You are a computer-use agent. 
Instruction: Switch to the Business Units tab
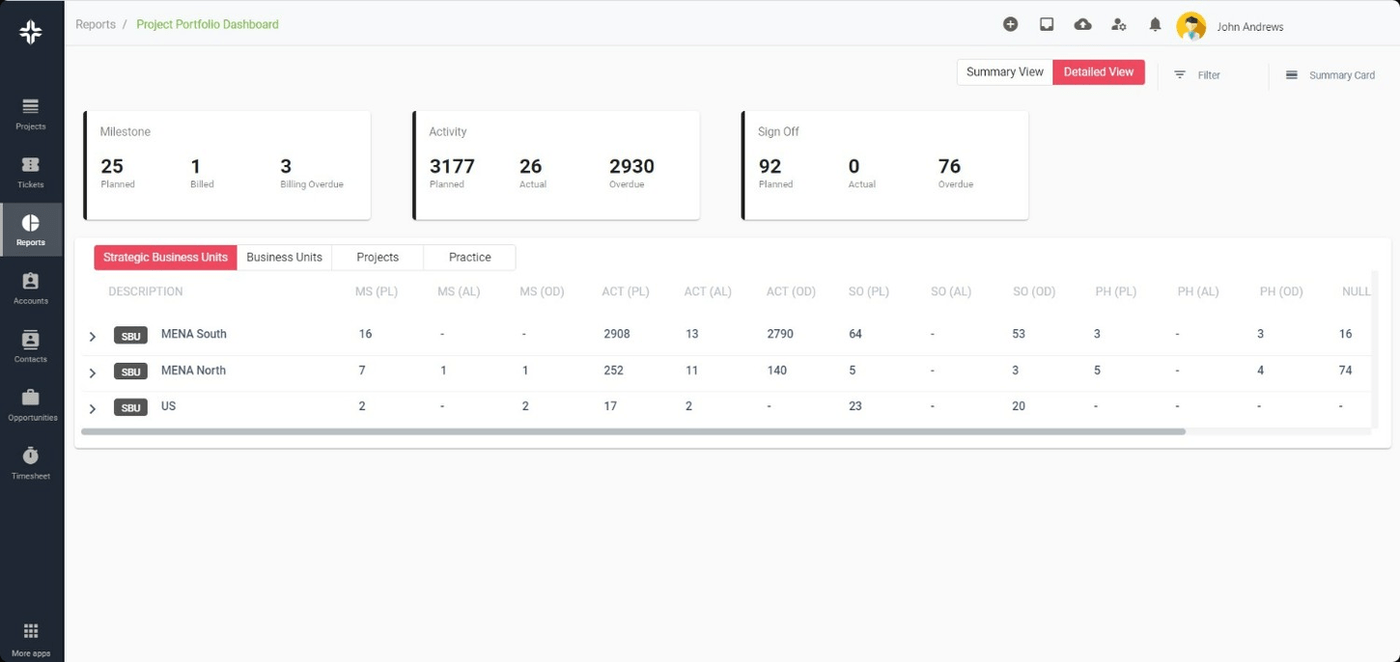click(284, 257)
